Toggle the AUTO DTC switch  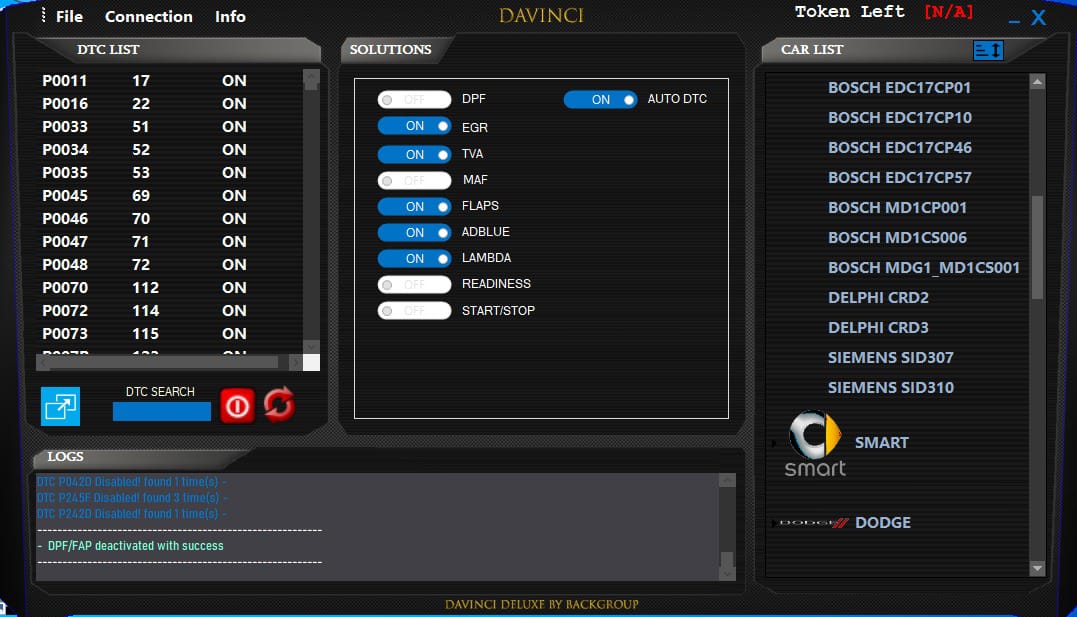click(600, 100)
